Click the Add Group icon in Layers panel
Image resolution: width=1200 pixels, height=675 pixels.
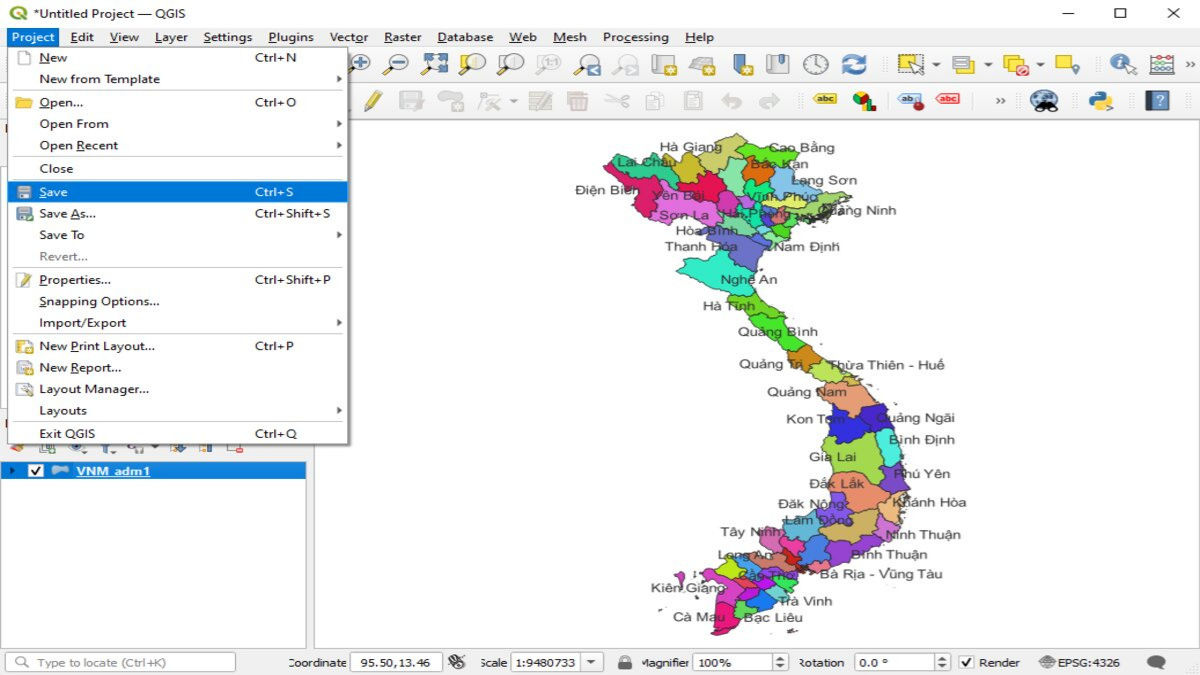click(45, 449)
